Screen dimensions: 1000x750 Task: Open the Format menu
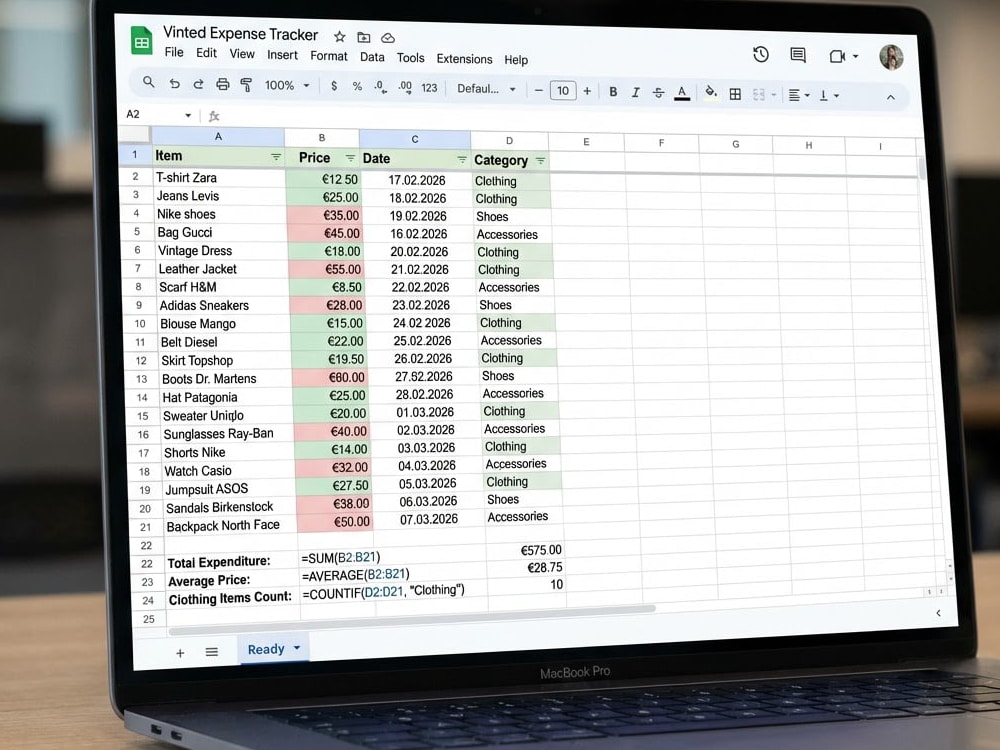click(328, 56)
